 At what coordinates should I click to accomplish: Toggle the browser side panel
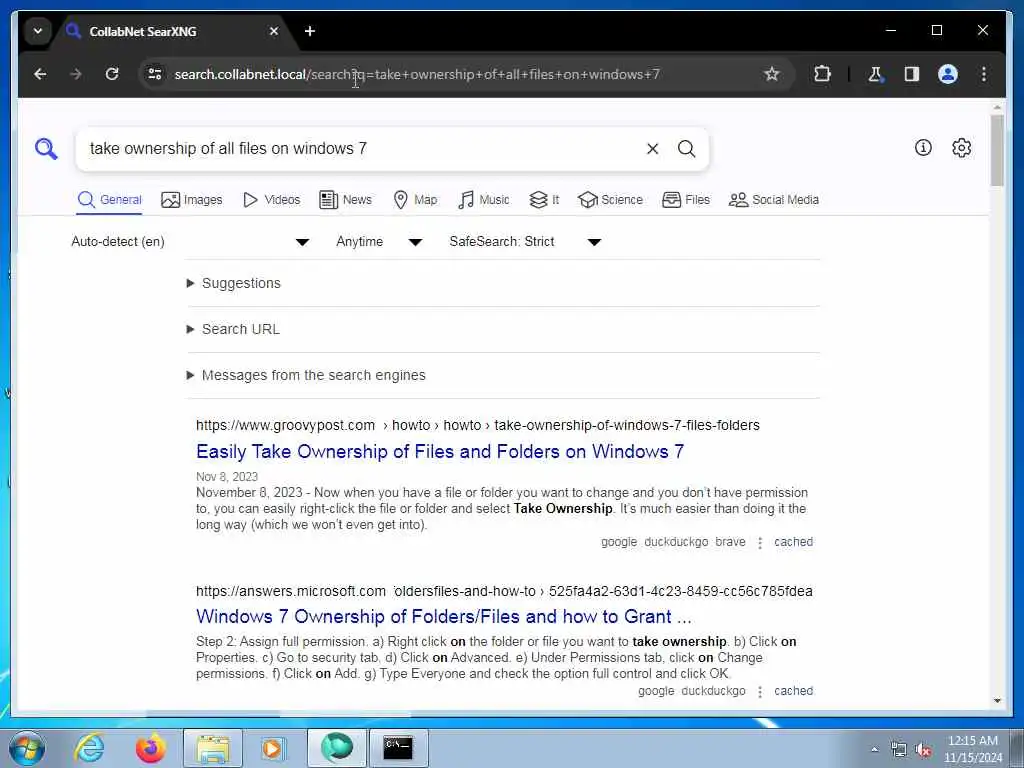912,74
